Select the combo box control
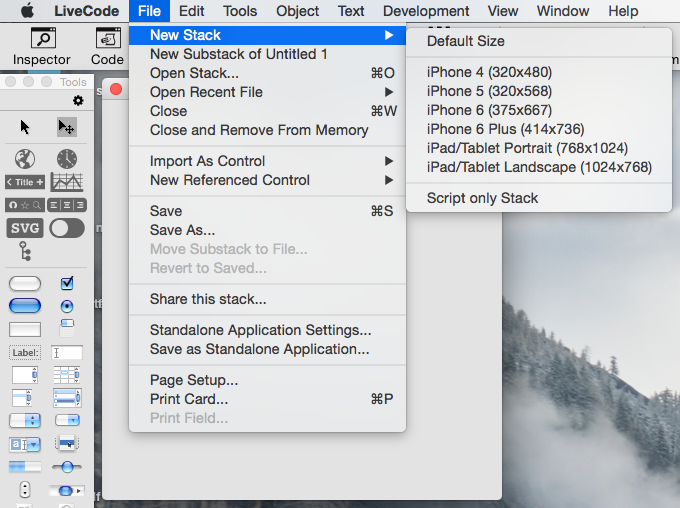Image resolution: width=680 pixels, height=508 pixels. tap(25, 444)
